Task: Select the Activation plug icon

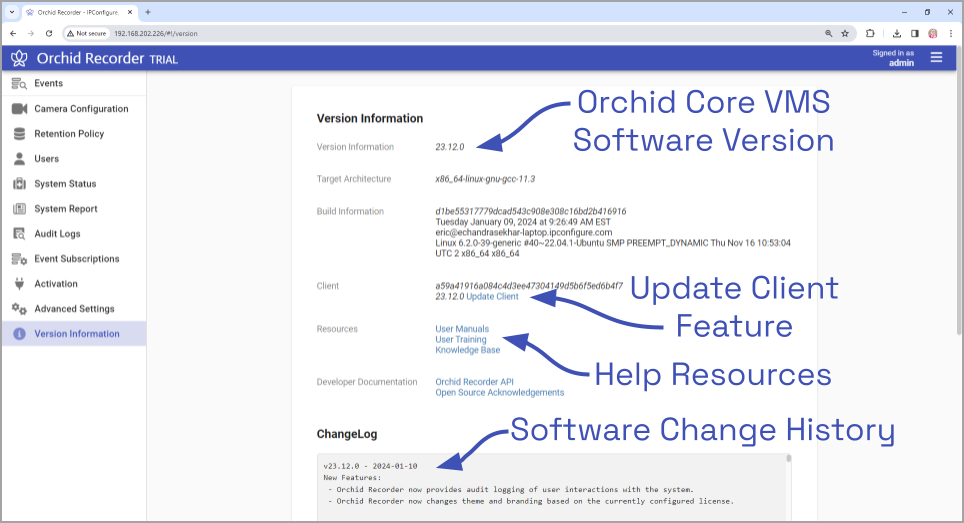Action: click(19, 284)
